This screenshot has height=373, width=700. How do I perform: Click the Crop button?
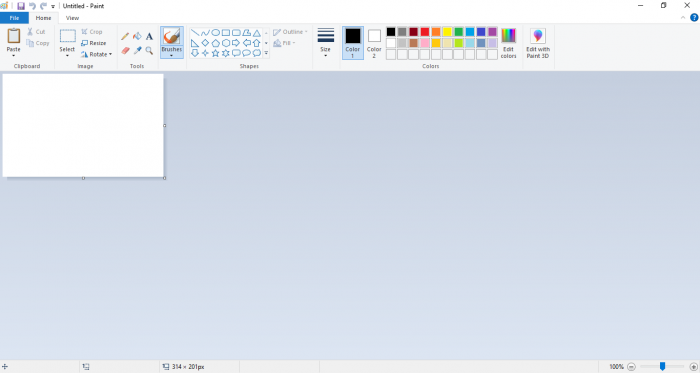[92, 32]
